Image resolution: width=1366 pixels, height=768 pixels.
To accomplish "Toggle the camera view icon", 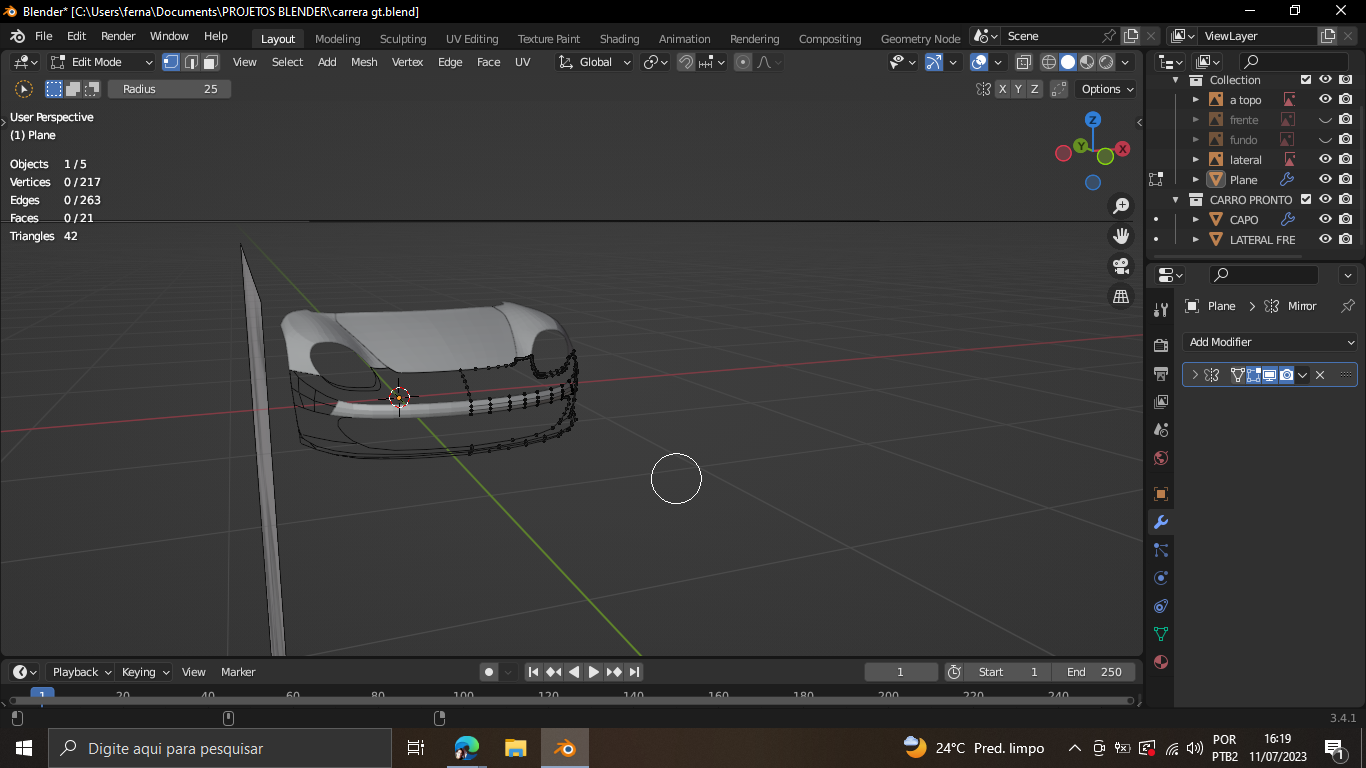I will (x=1121, y=266).
